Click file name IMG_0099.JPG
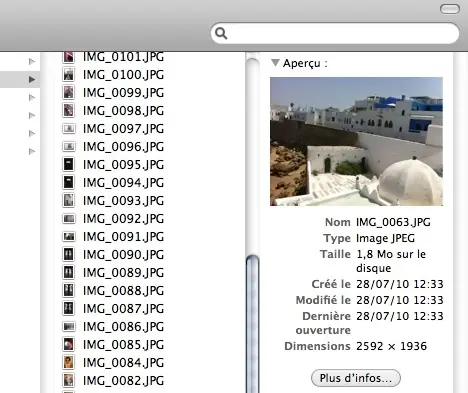 pyautogui.click(x=123, y=93)
